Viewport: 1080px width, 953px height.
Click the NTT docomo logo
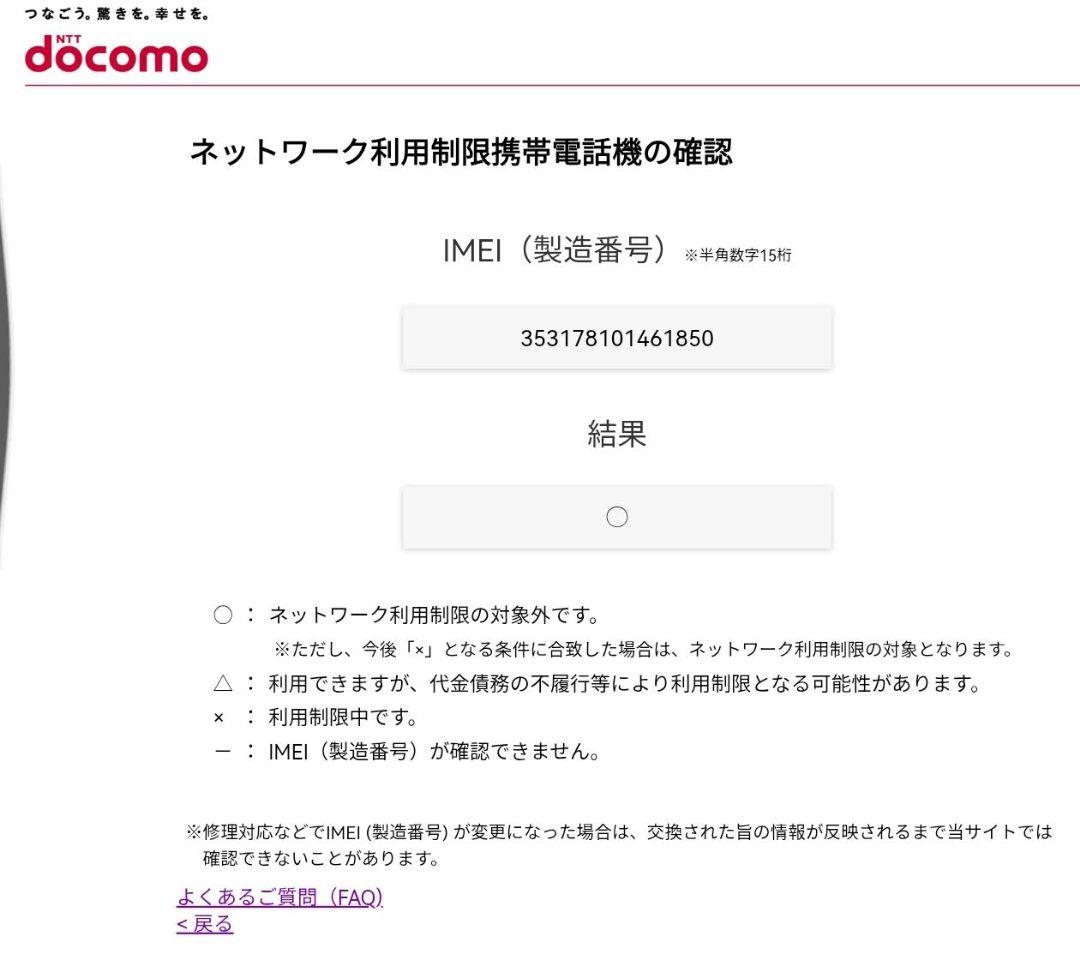coord(115,55)
